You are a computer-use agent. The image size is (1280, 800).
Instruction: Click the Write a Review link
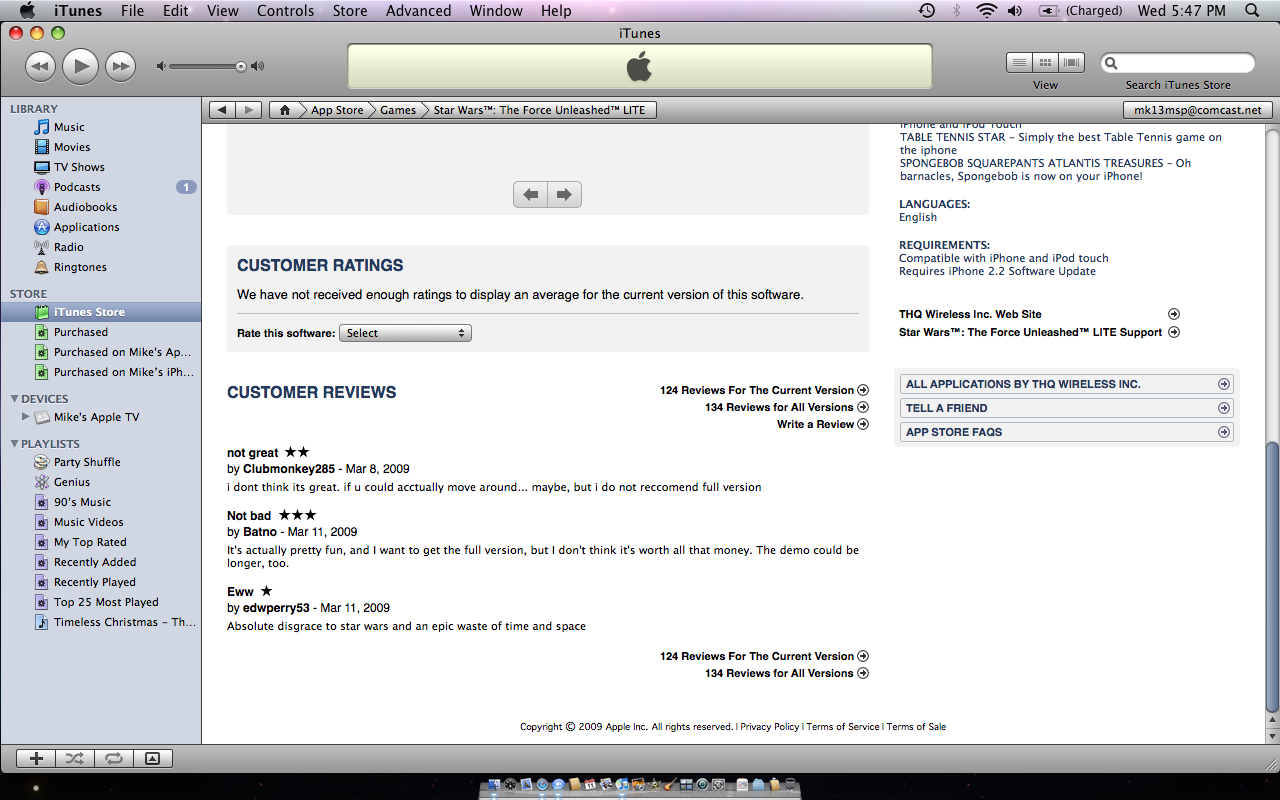(x=822, y=424)
